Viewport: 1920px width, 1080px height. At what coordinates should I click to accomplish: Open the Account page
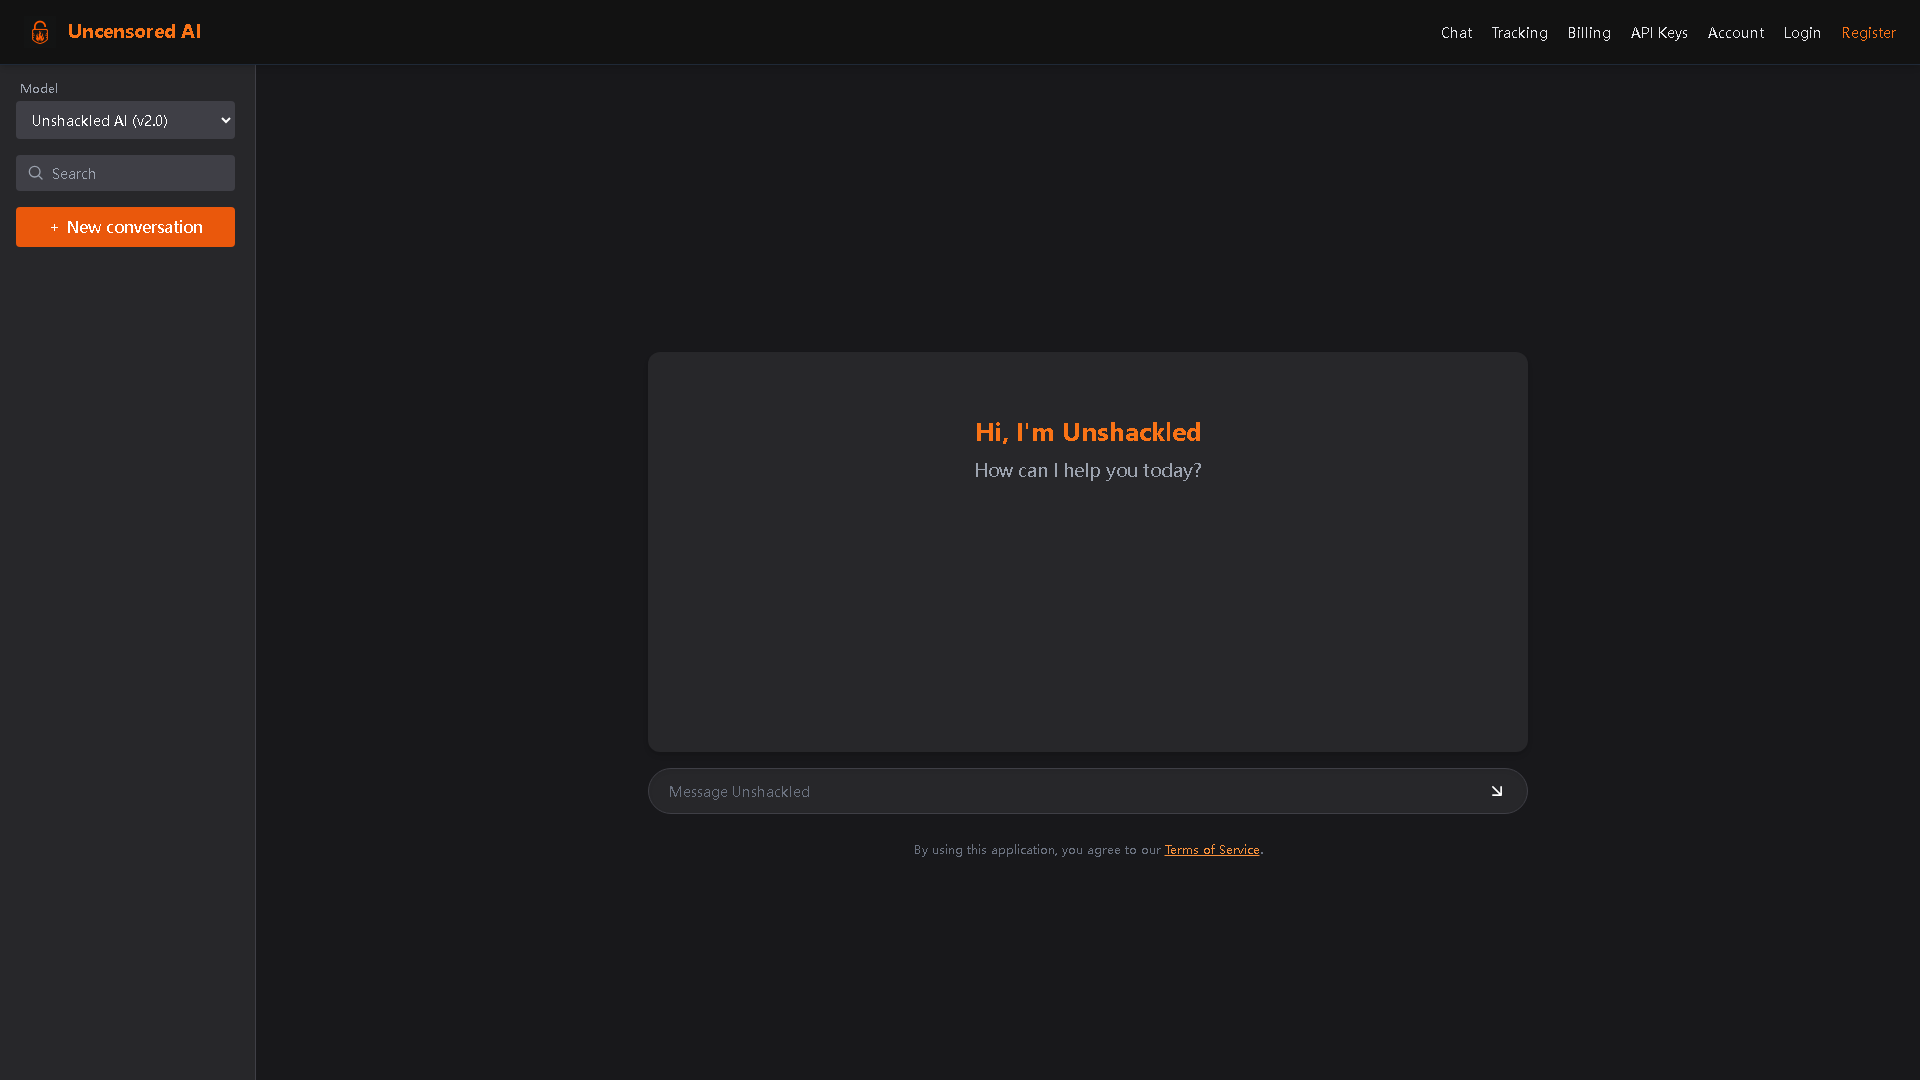(1736, 32)
